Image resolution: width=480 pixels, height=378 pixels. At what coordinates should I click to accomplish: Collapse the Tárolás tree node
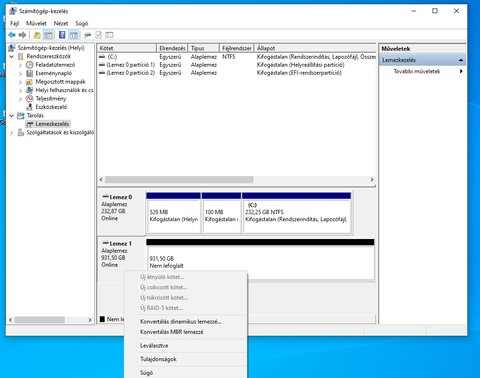click(12, 116)
